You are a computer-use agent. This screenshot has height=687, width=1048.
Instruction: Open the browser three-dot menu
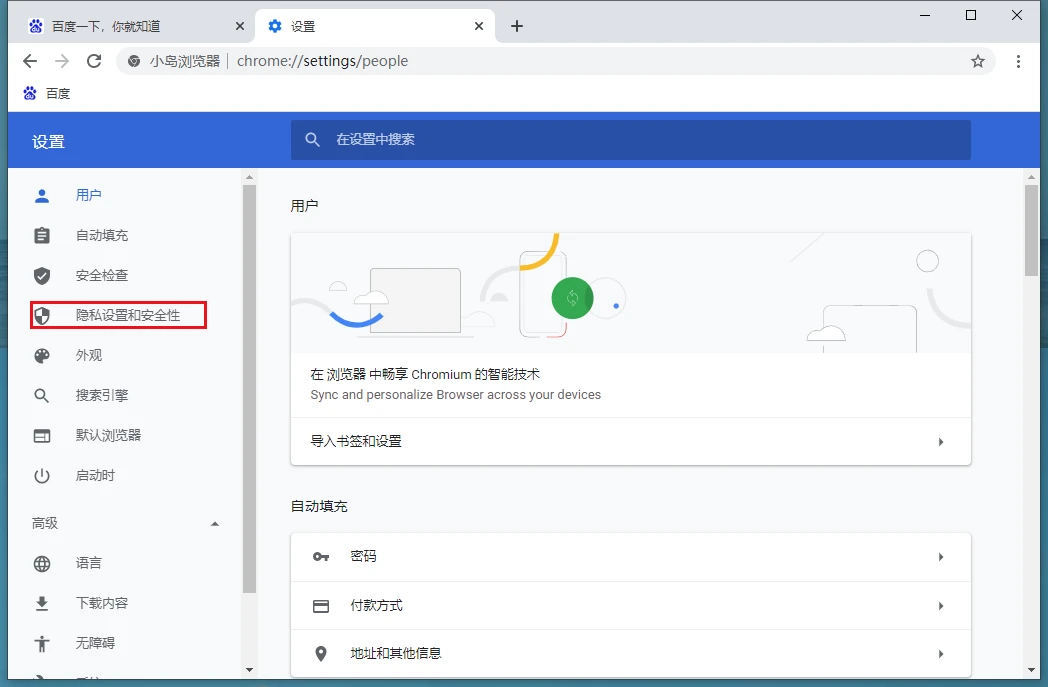[1018, 61]
